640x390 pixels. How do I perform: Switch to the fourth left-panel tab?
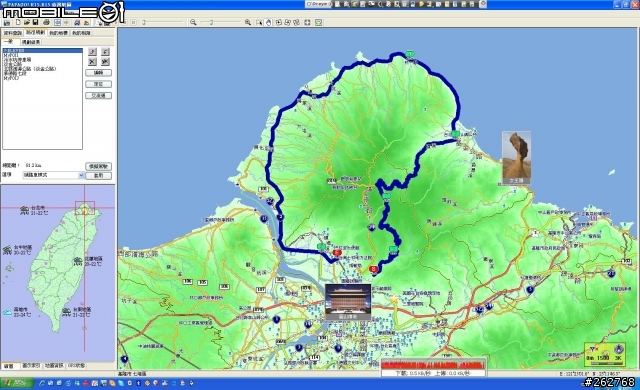coord(81,33)
